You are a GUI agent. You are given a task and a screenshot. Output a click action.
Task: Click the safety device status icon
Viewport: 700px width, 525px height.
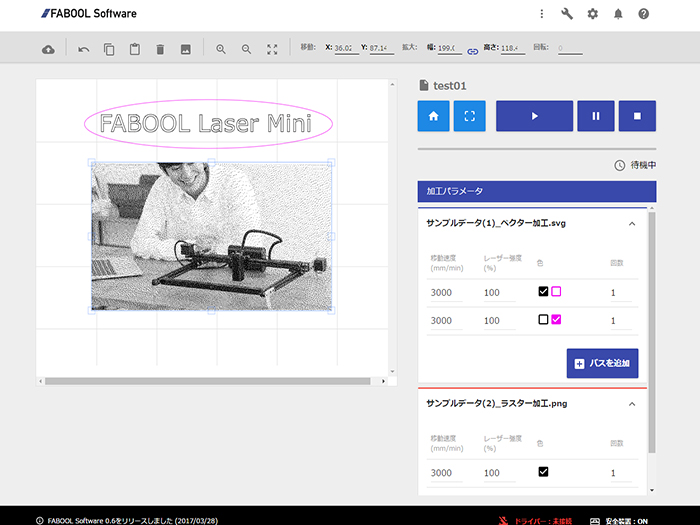click(x=595, y=521)
